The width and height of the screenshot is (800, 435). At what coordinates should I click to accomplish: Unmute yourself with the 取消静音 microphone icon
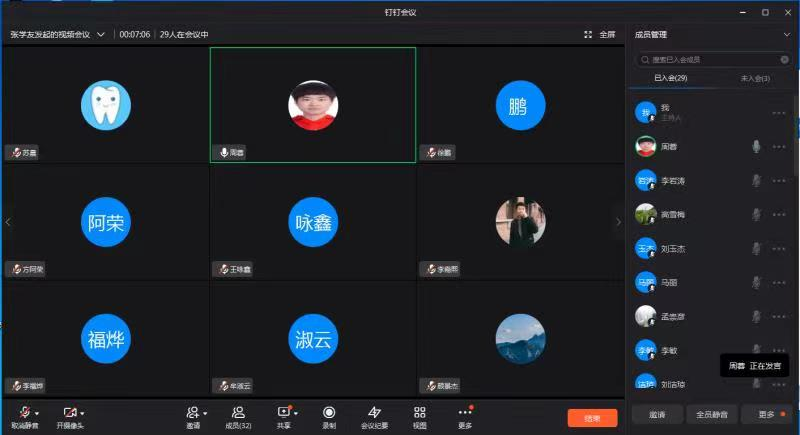(24, 412)
